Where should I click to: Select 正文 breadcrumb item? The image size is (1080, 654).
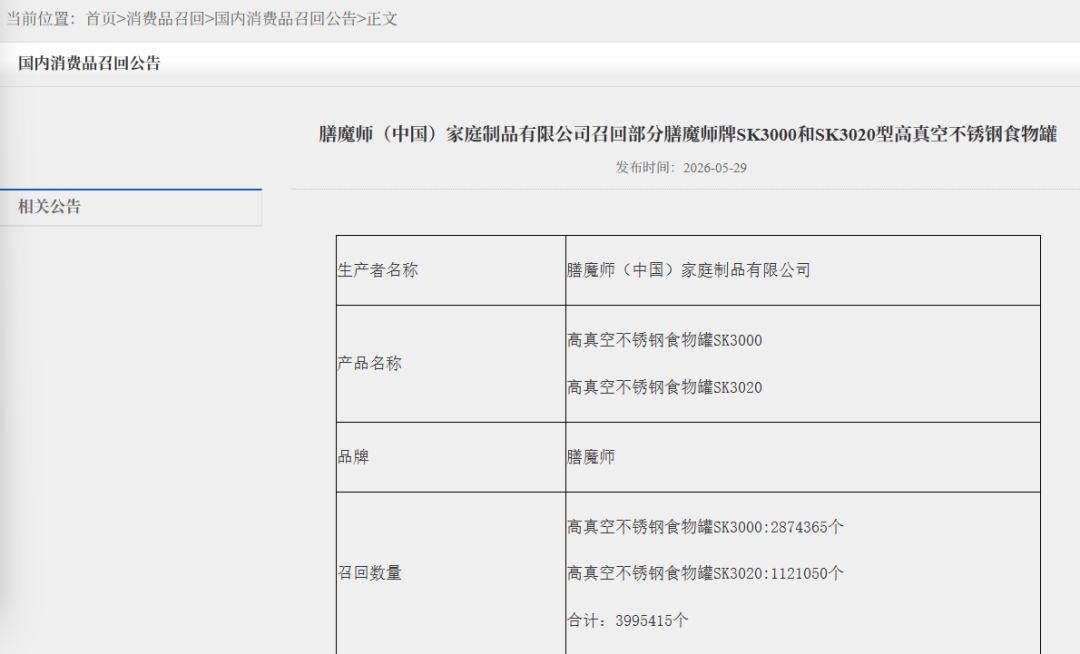tap(382, 19)
